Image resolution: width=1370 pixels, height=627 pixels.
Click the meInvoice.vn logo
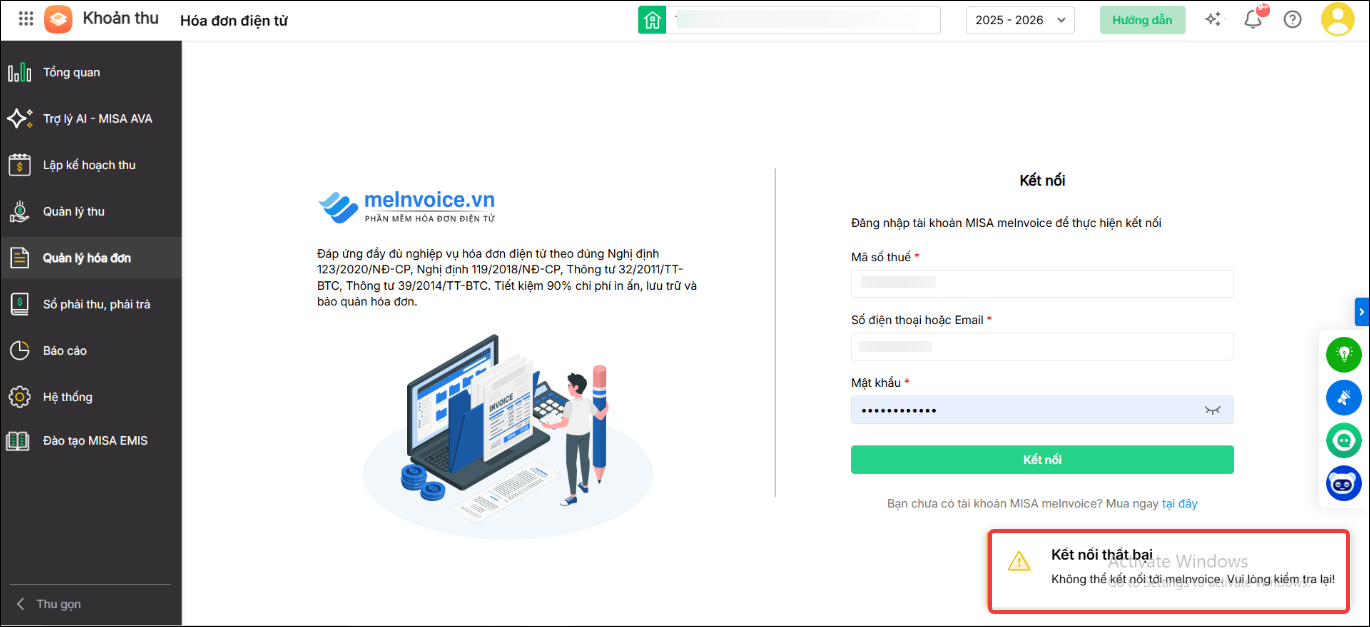pos(407,205)
